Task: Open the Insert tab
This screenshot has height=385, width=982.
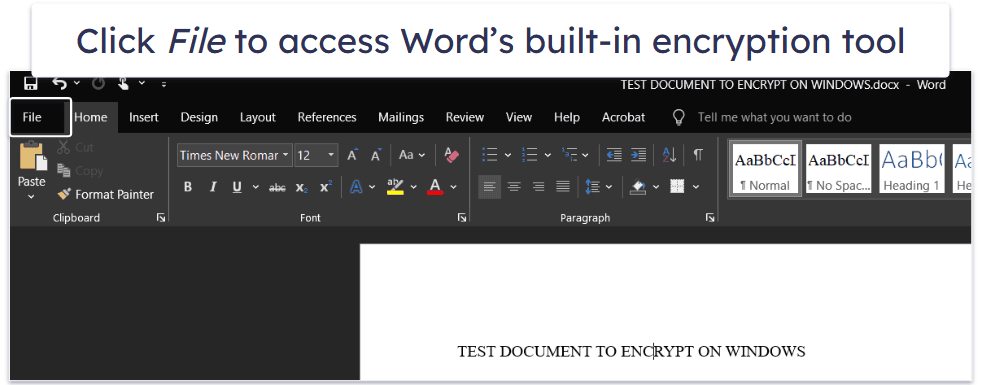Action: pyautogui.click(x=143, y=117)
